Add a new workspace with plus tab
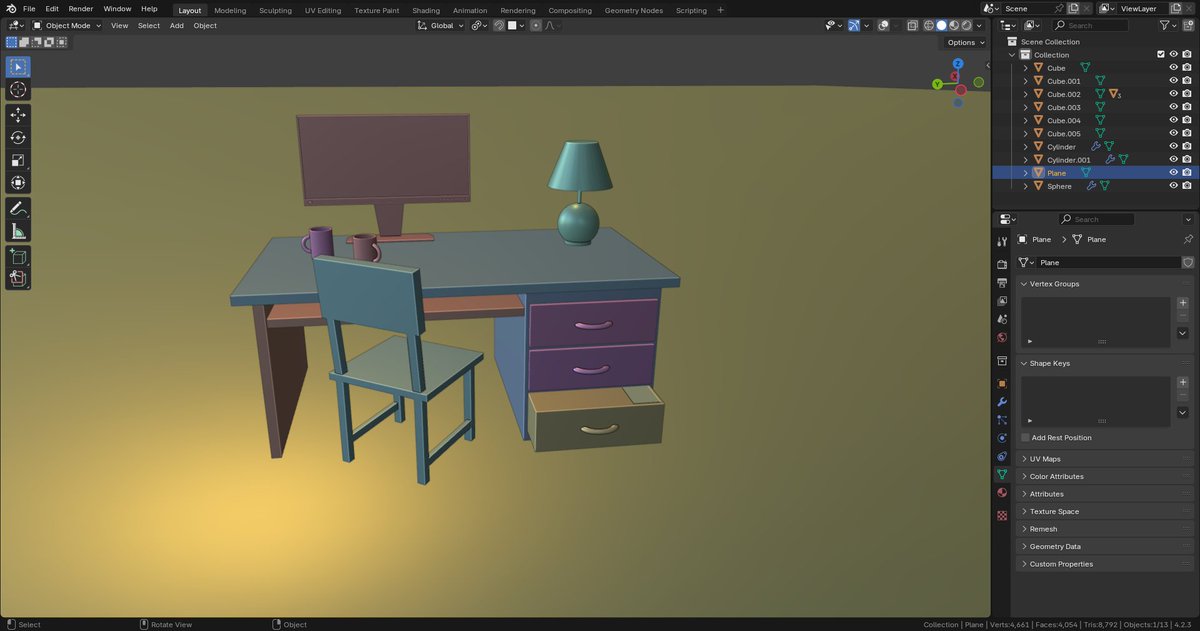Image resolution: width=1200 pixels, height=631 pixels. click(x=720, y=10)
